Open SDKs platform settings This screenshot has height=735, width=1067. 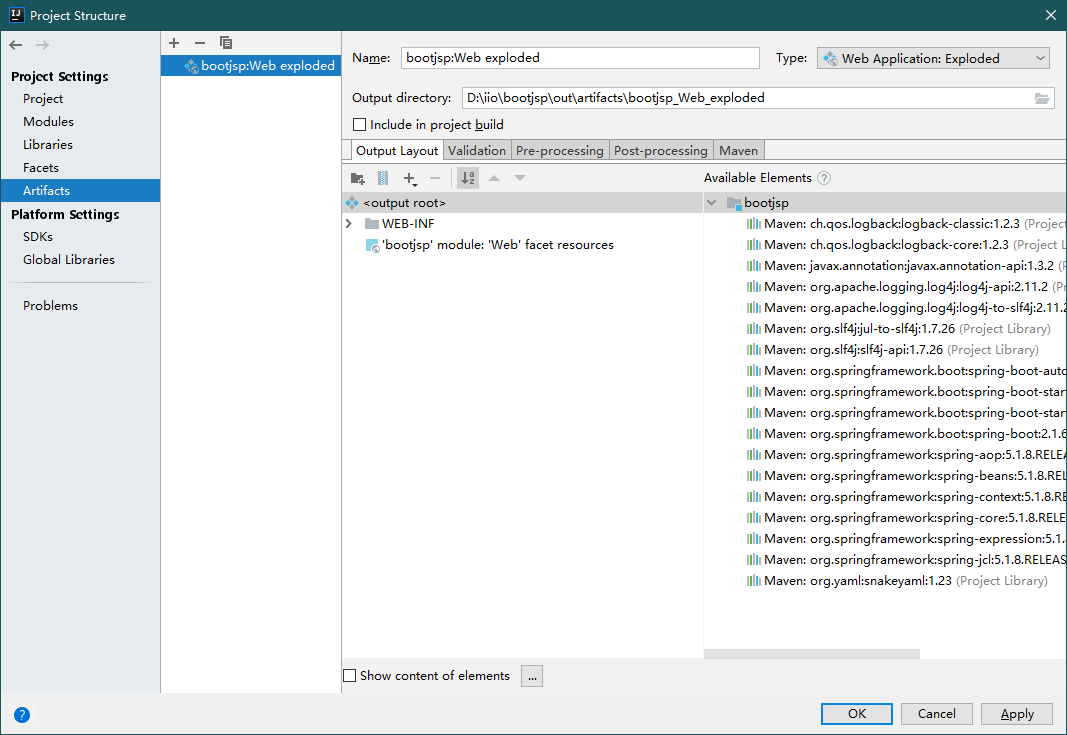[37, 237]
